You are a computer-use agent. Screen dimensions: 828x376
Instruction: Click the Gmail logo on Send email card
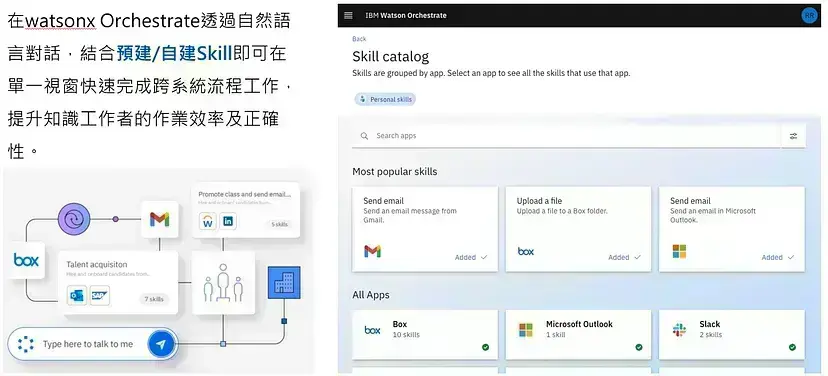372,251
